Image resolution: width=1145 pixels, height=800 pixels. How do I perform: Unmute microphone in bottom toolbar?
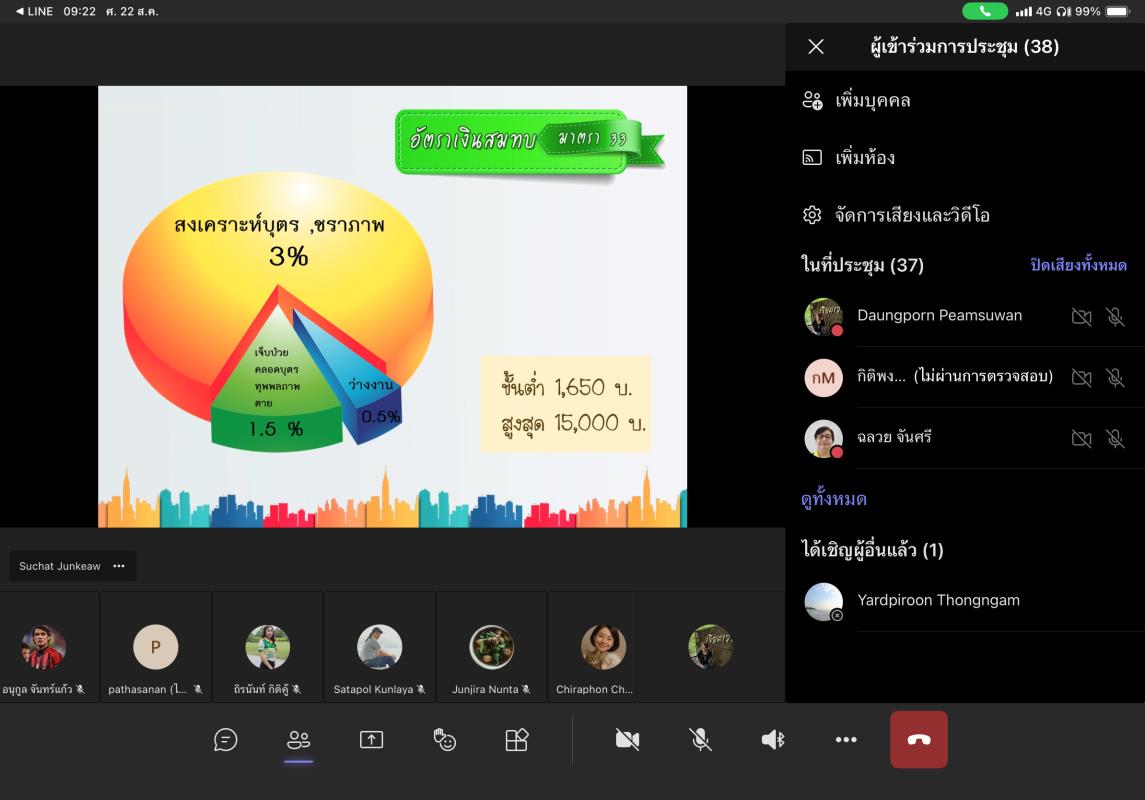(700, 740)
